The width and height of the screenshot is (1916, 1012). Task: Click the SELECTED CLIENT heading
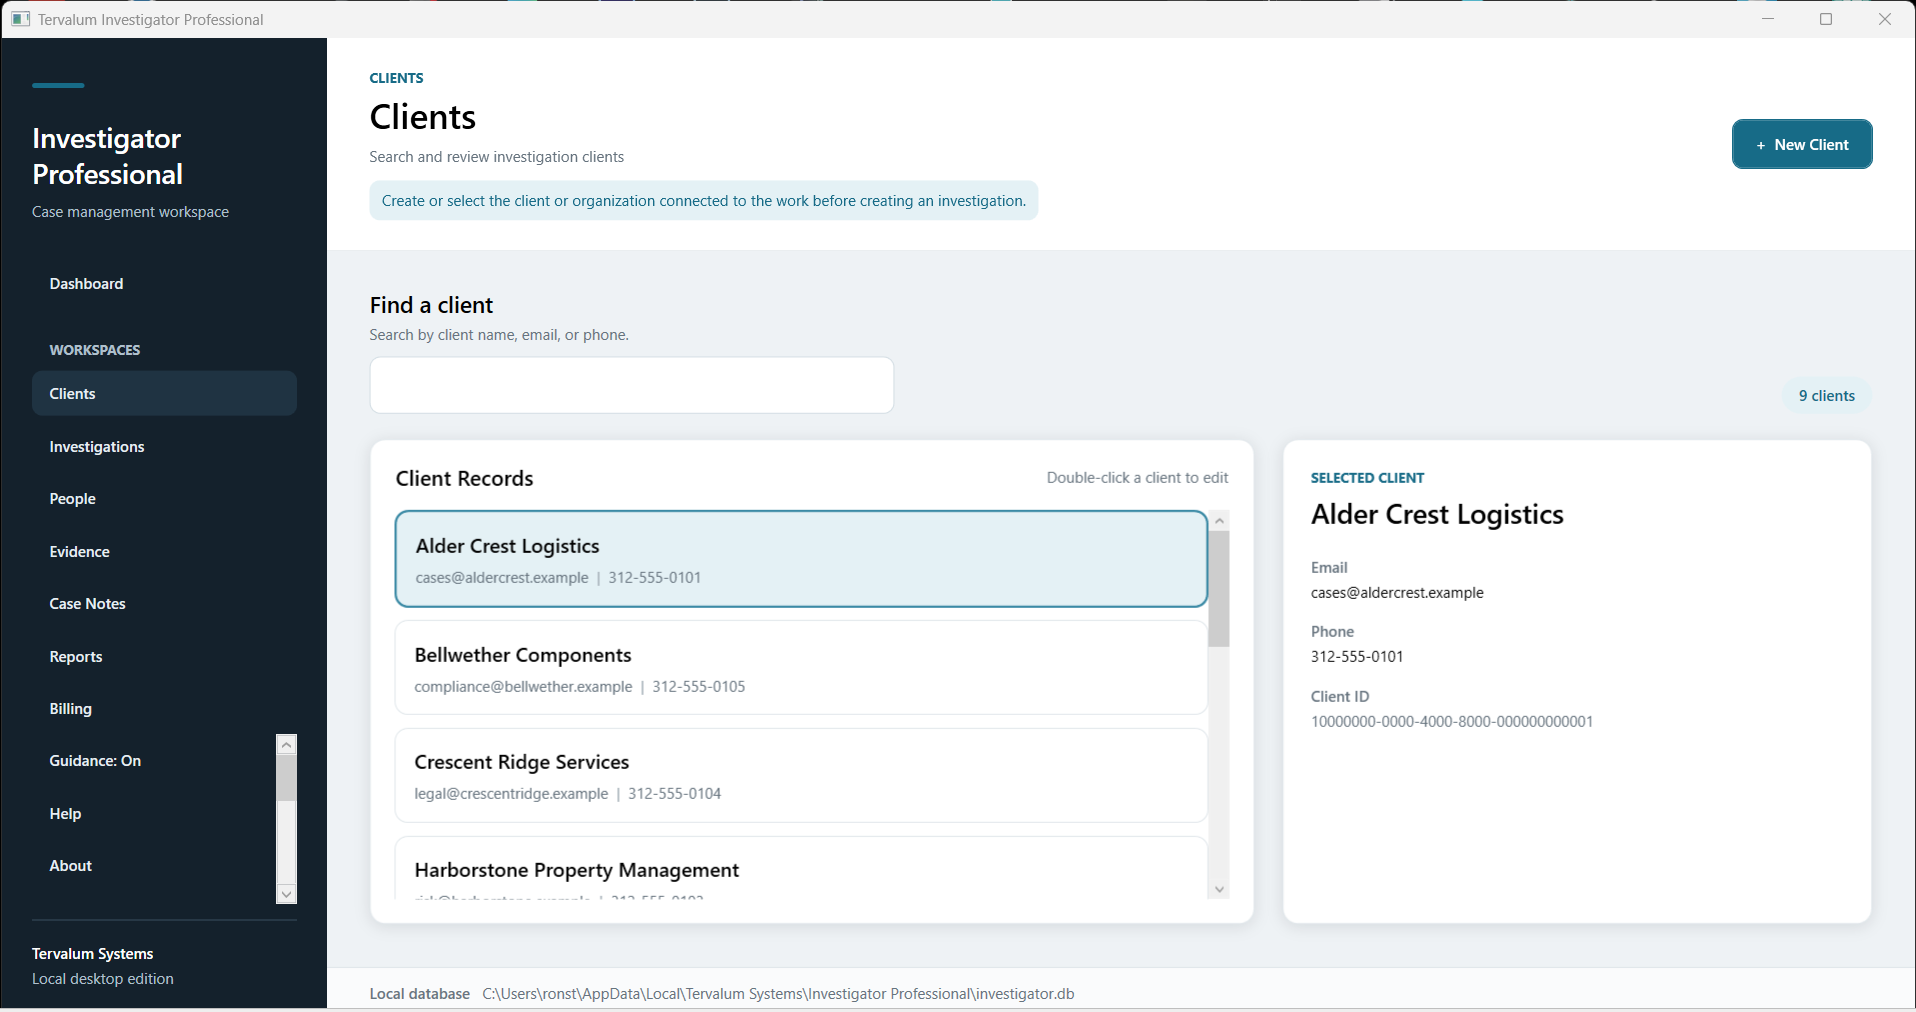(x=1367, y=478)
